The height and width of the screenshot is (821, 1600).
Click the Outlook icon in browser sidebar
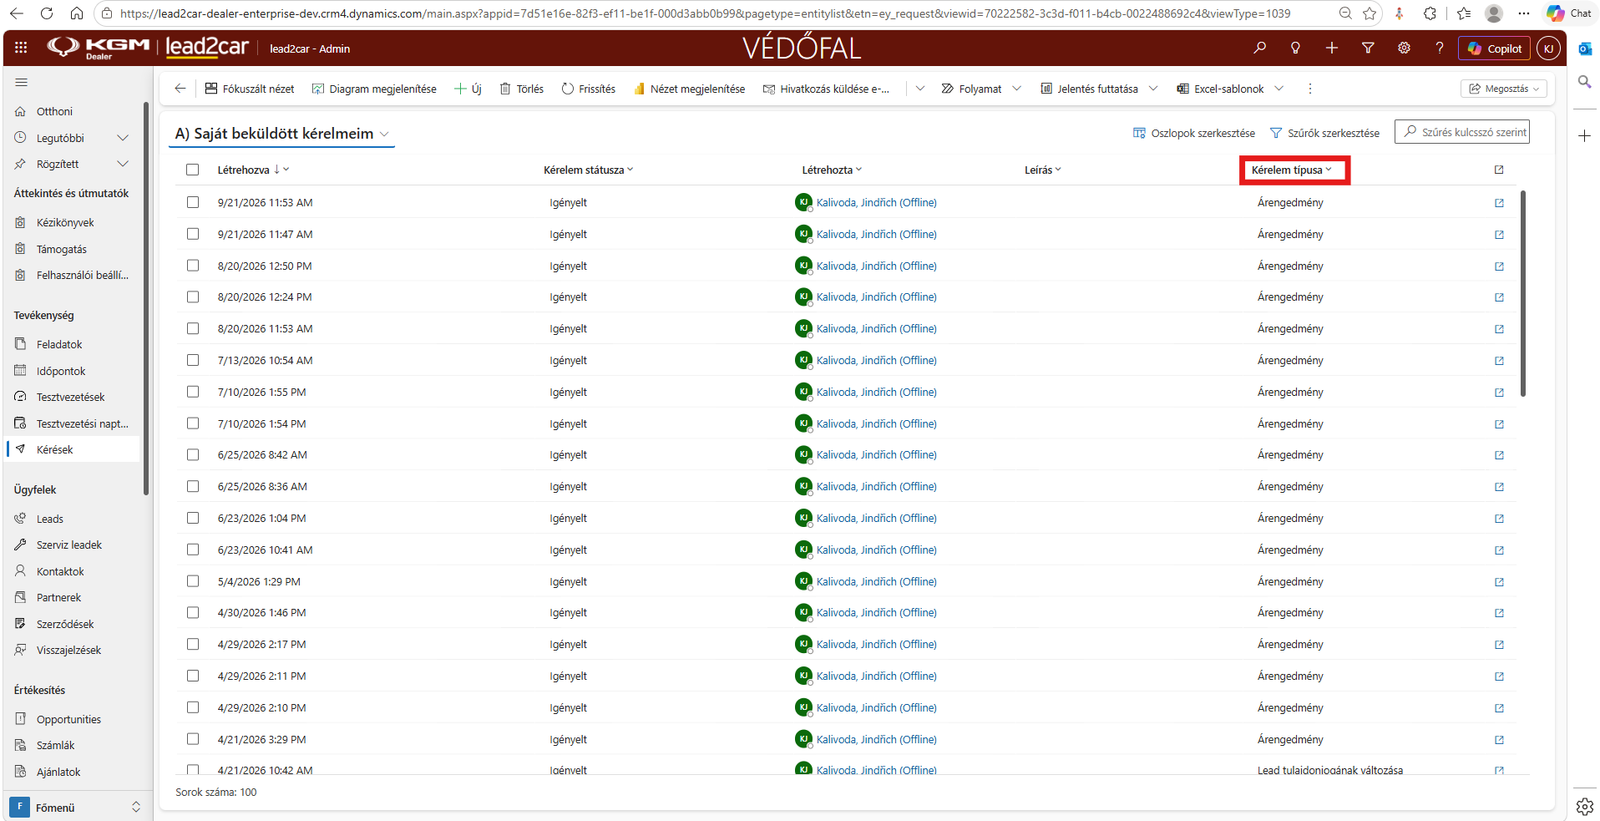coord(1585,48)
